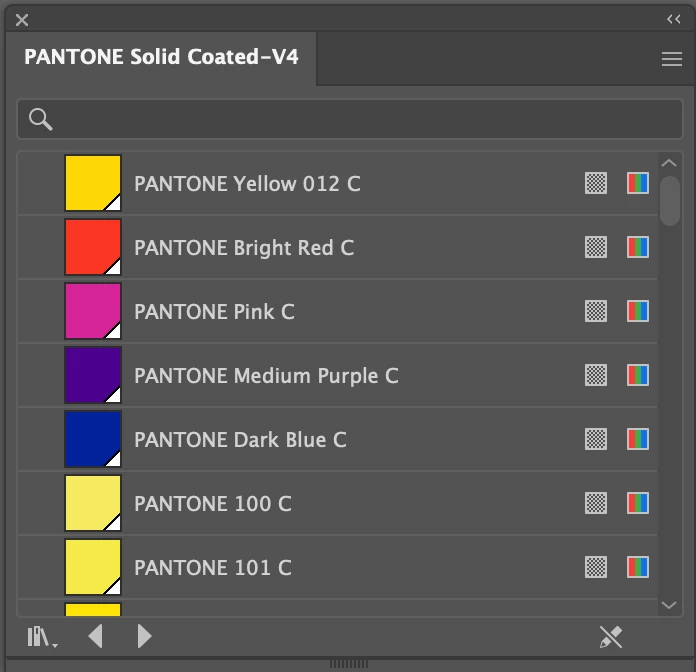
Task: Open the Swatch Libraries menu icon
Action: pos(41,636)
